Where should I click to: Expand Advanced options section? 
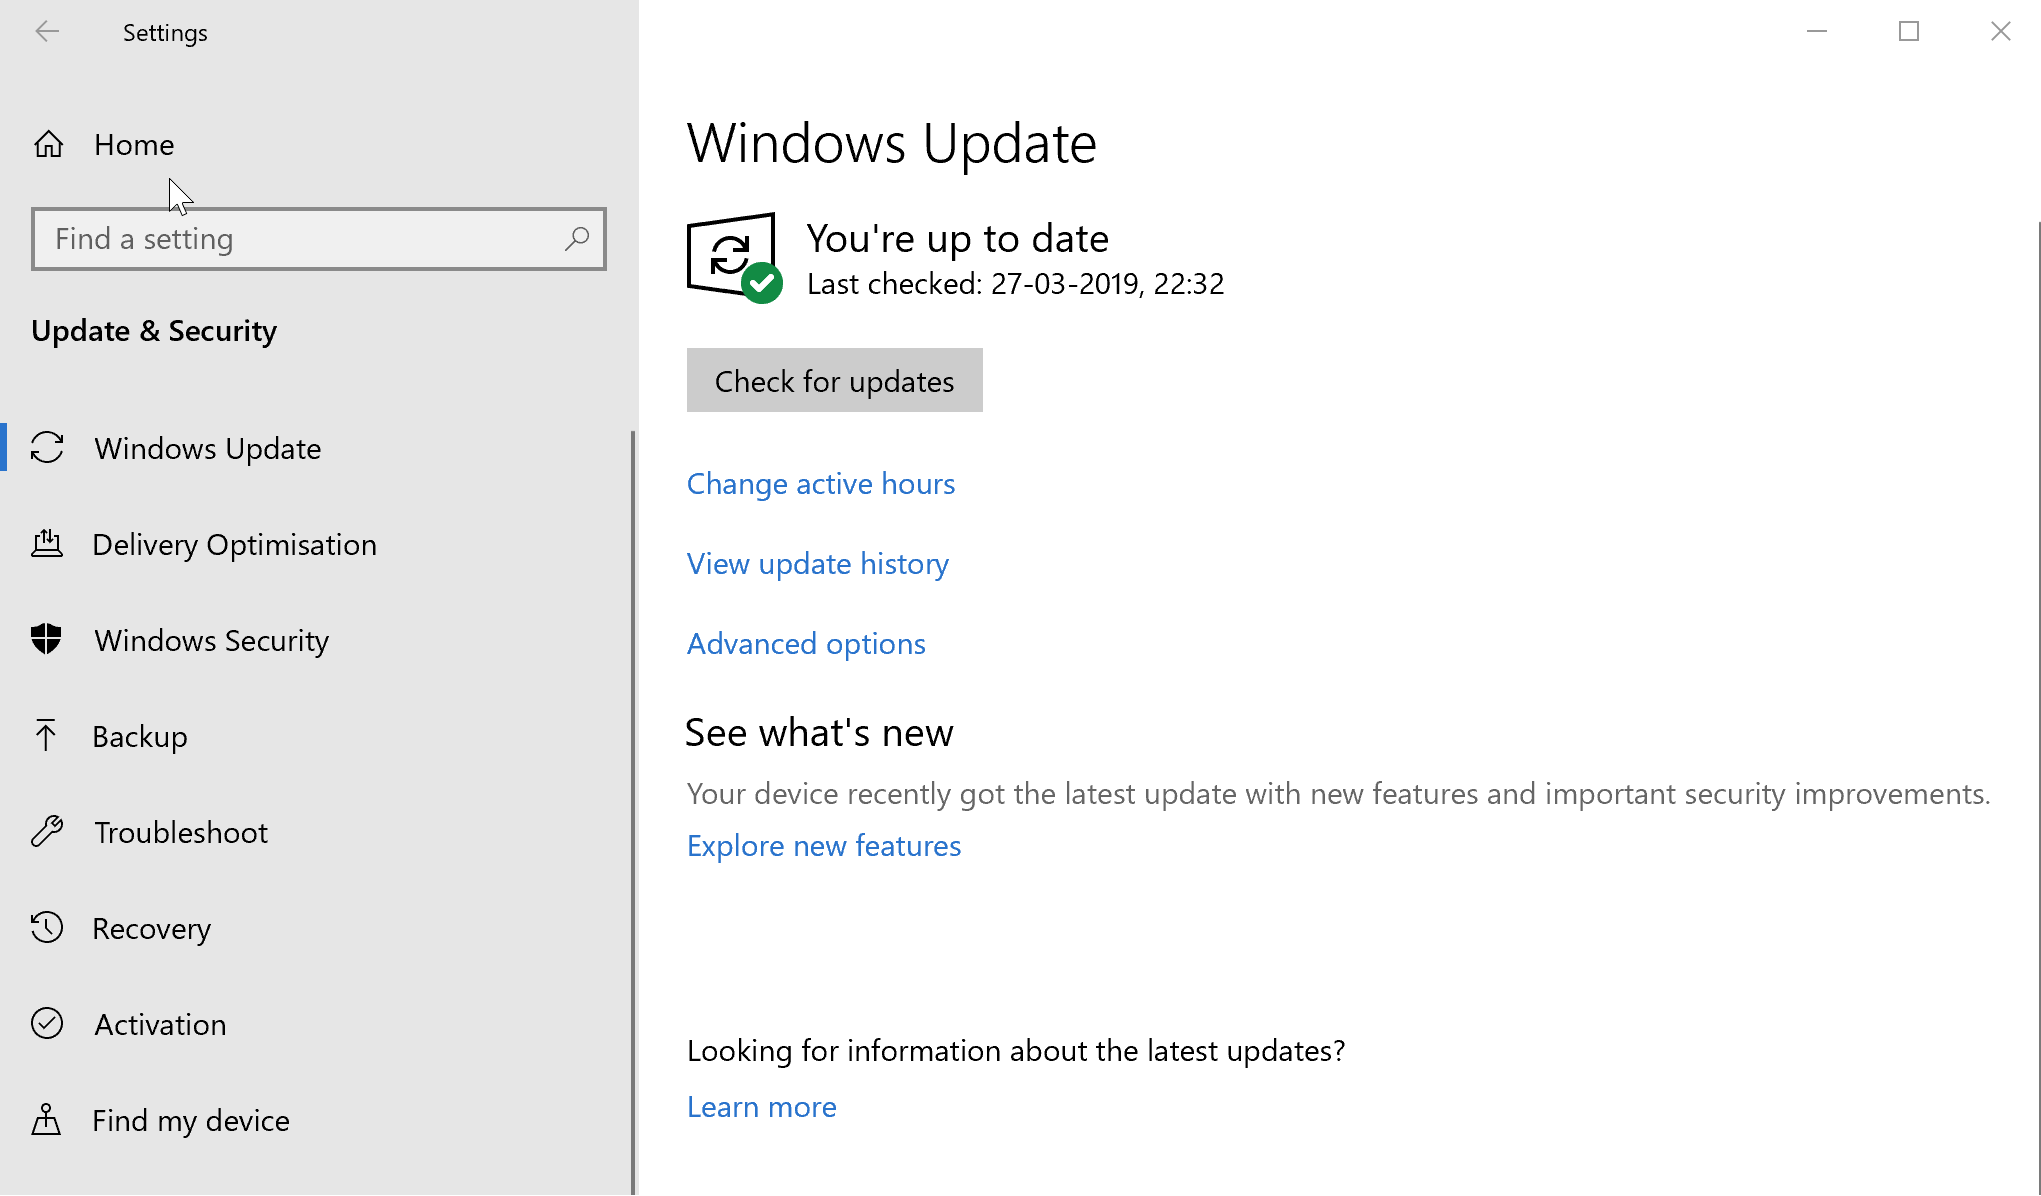coord(806,642)
